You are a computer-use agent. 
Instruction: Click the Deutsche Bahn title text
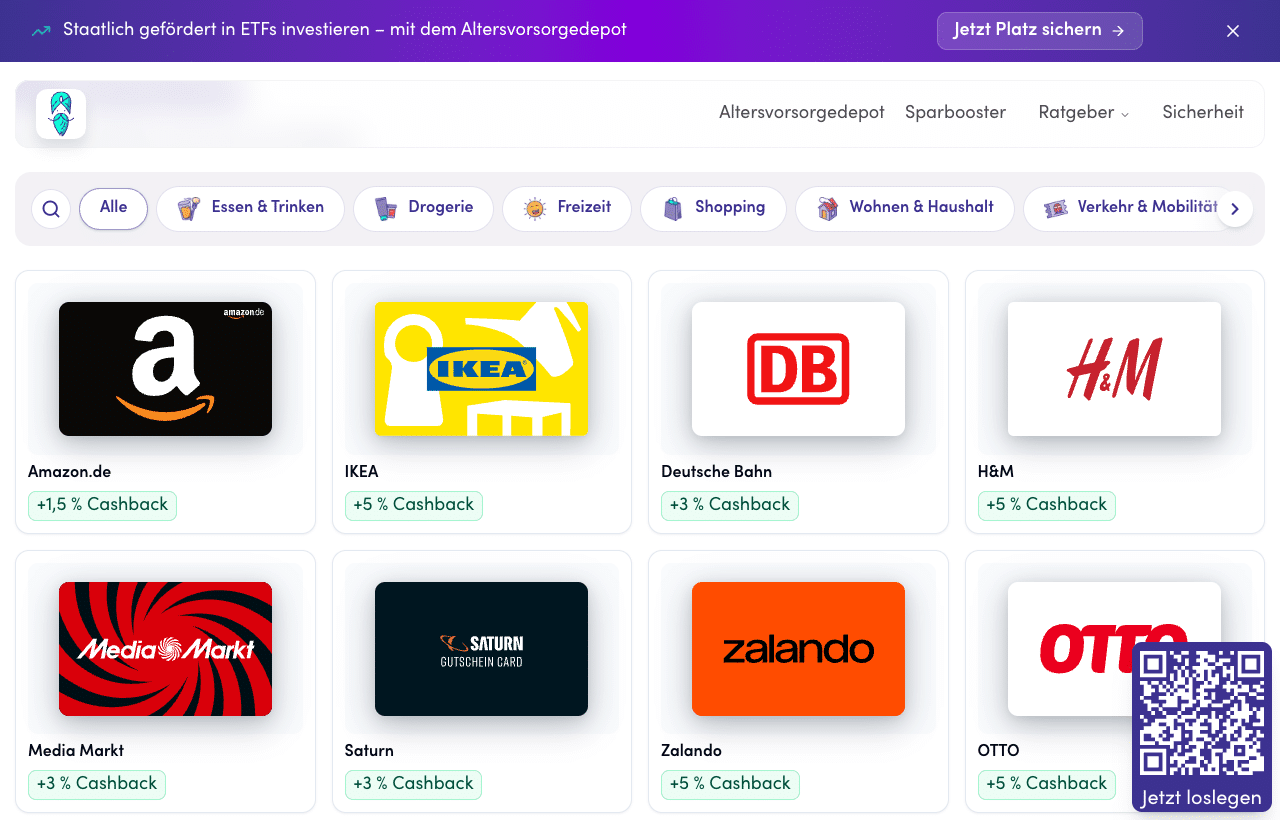(x=716, y=472)
